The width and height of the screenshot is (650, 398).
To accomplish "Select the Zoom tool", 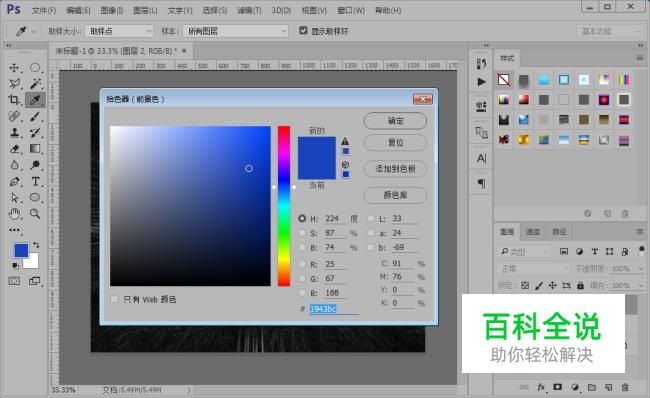I will [35, 214].
